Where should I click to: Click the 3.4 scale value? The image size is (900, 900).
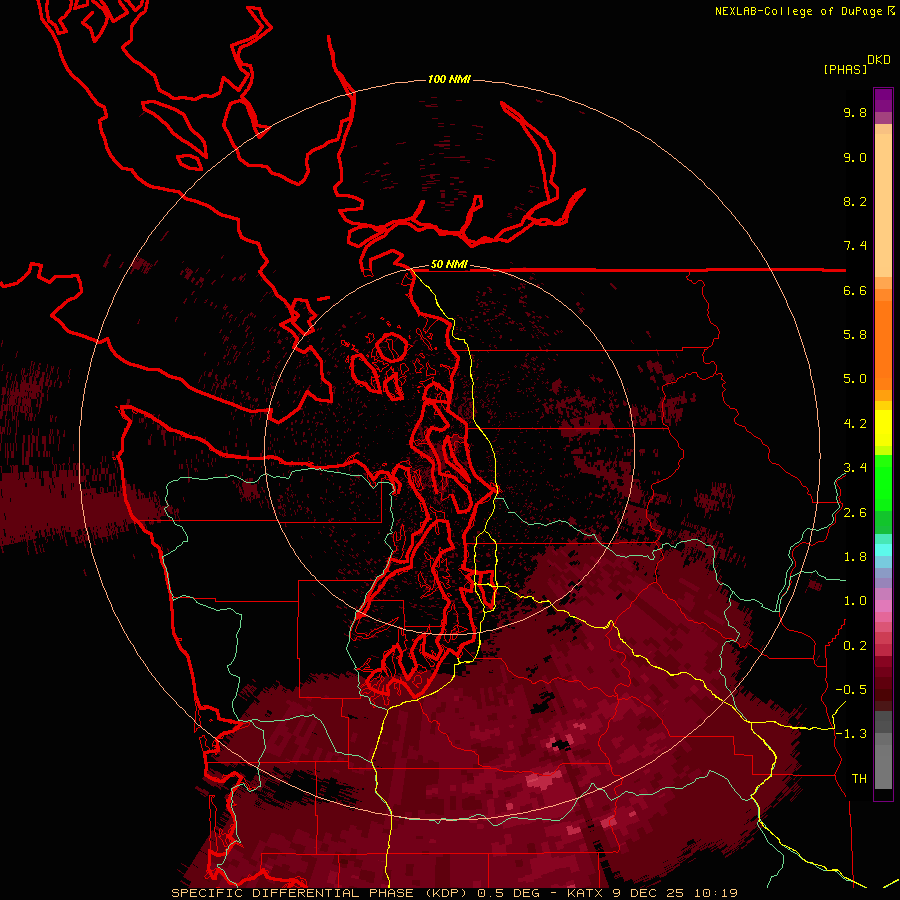pyautogui.click(x=855, y=468)
